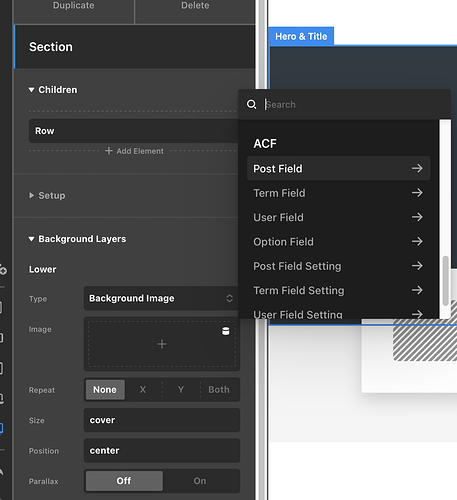Click Add Element under Row
This screenshot has width=457, height=500.
pos(134,151)
